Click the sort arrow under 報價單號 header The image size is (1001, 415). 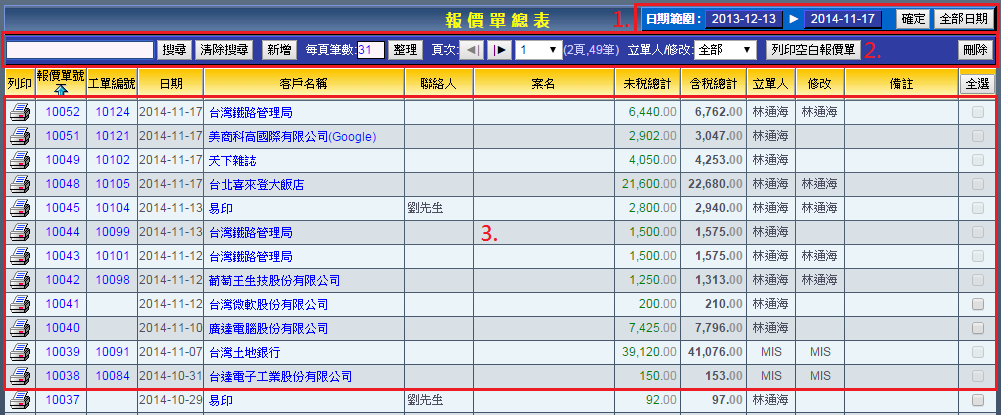pyautogui.click(x=60, y=90)
